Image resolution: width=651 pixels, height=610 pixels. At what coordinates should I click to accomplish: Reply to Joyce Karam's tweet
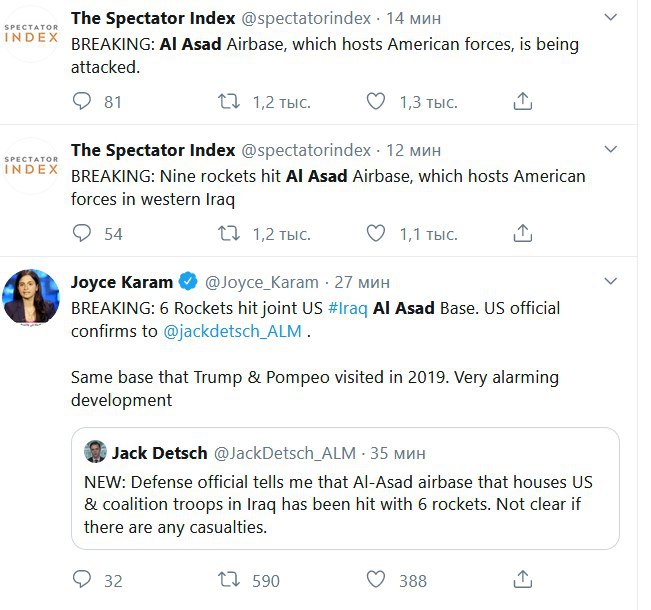click(x=82, y=580)
